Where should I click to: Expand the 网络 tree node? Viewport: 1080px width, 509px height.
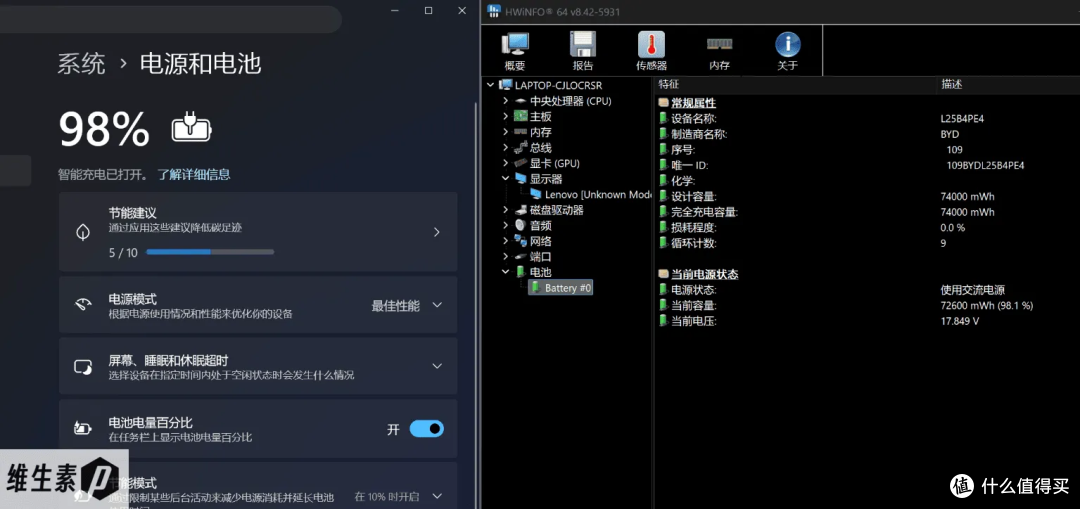click(506, 241)
